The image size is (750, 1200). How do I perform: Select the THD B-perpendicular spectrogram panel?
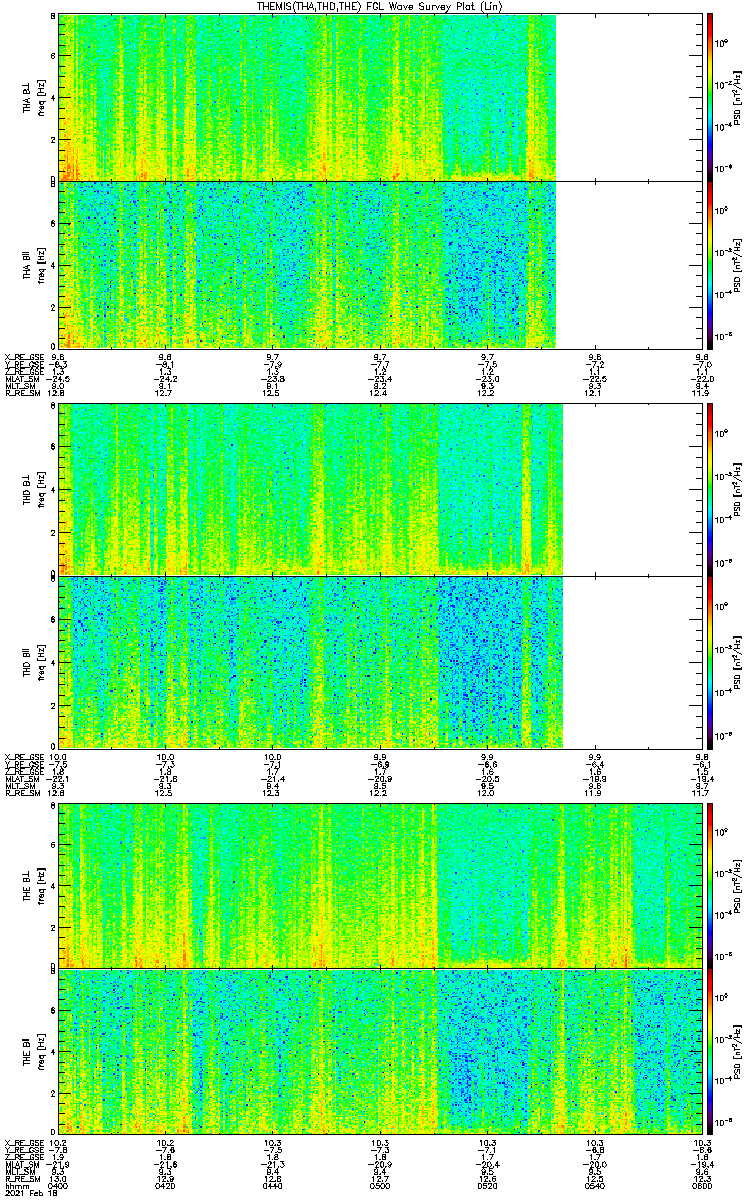[x=381, y=489]
